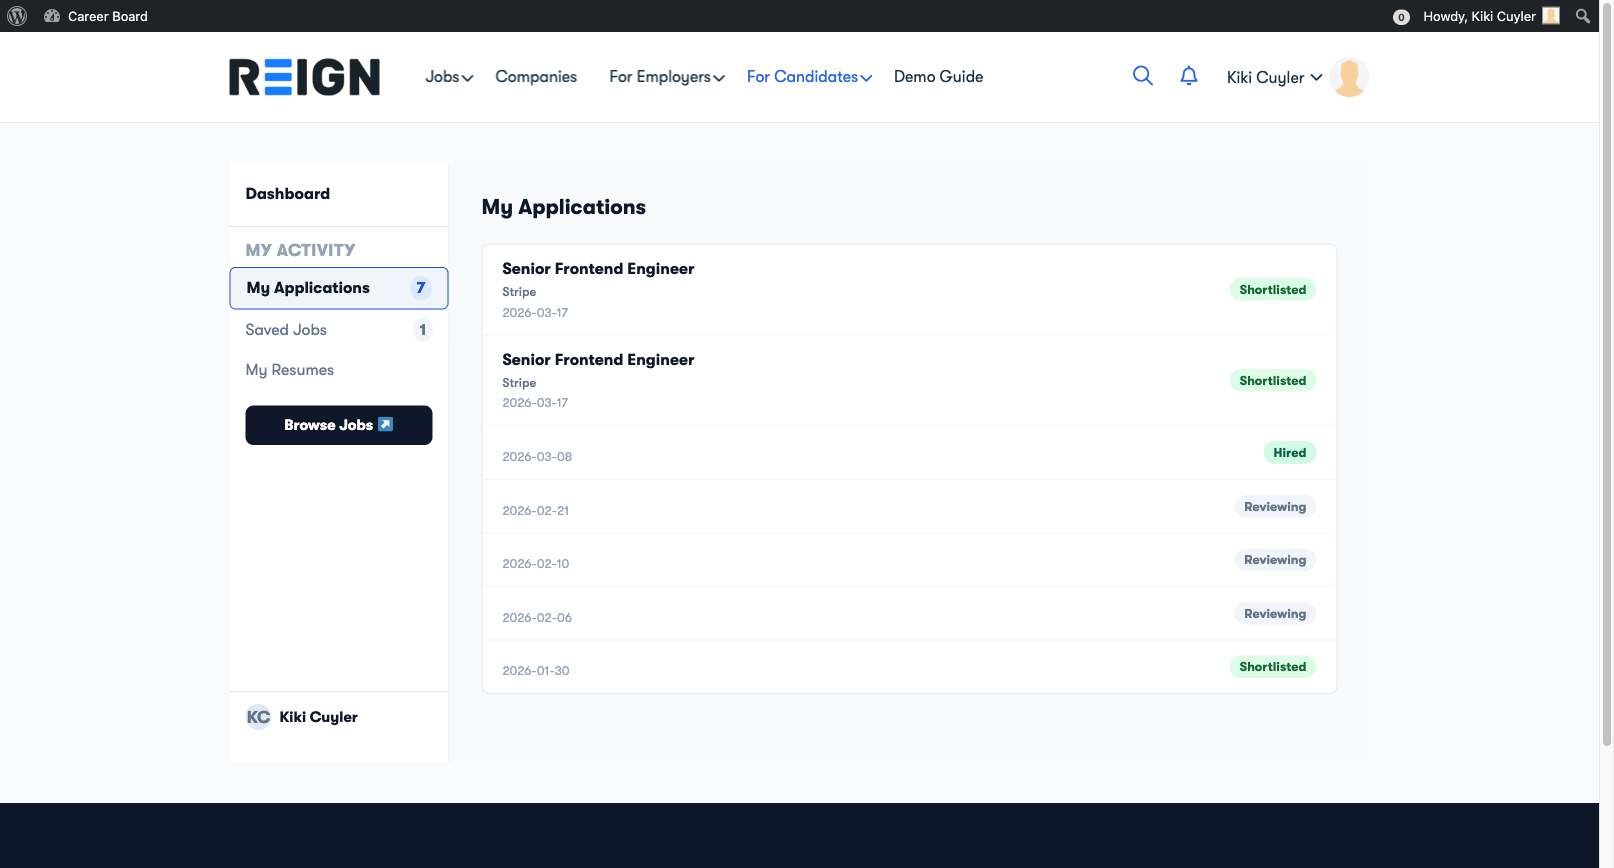Click Shortlisted badge of first application

point(1272,290)
